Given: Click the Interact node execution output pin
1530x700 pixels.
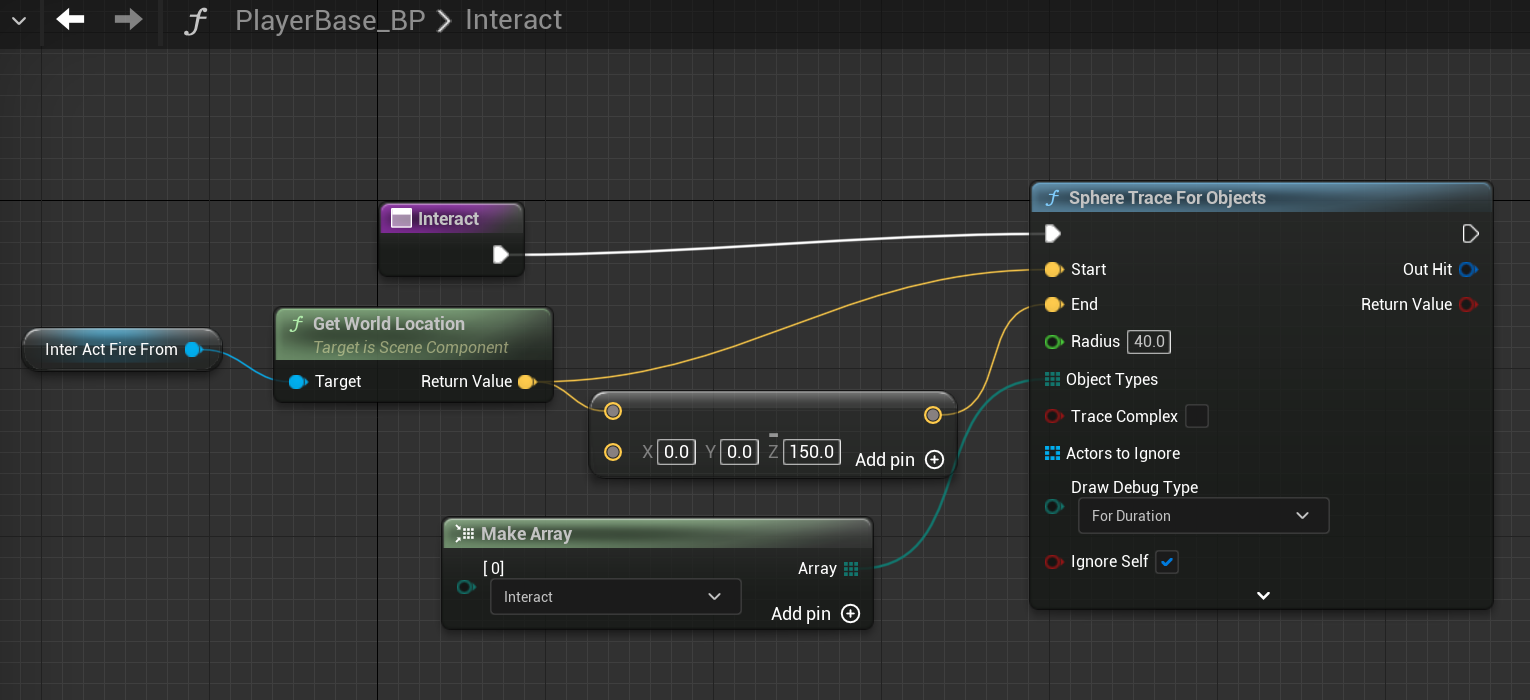Looking at the screenshot, I should tap(501, 255).
